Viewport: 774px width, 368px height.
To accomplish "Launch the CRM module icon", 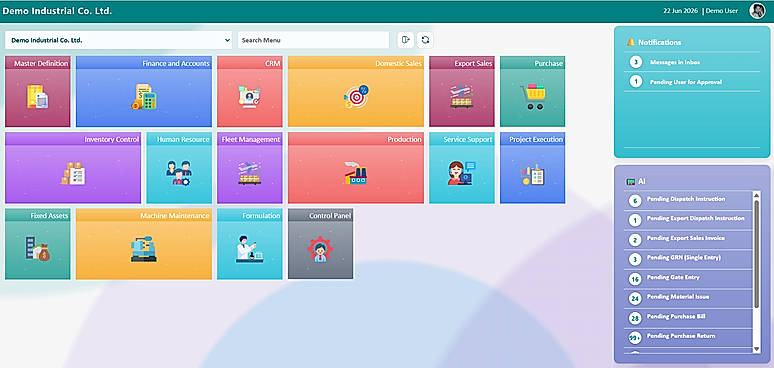I will click(249, 97).
